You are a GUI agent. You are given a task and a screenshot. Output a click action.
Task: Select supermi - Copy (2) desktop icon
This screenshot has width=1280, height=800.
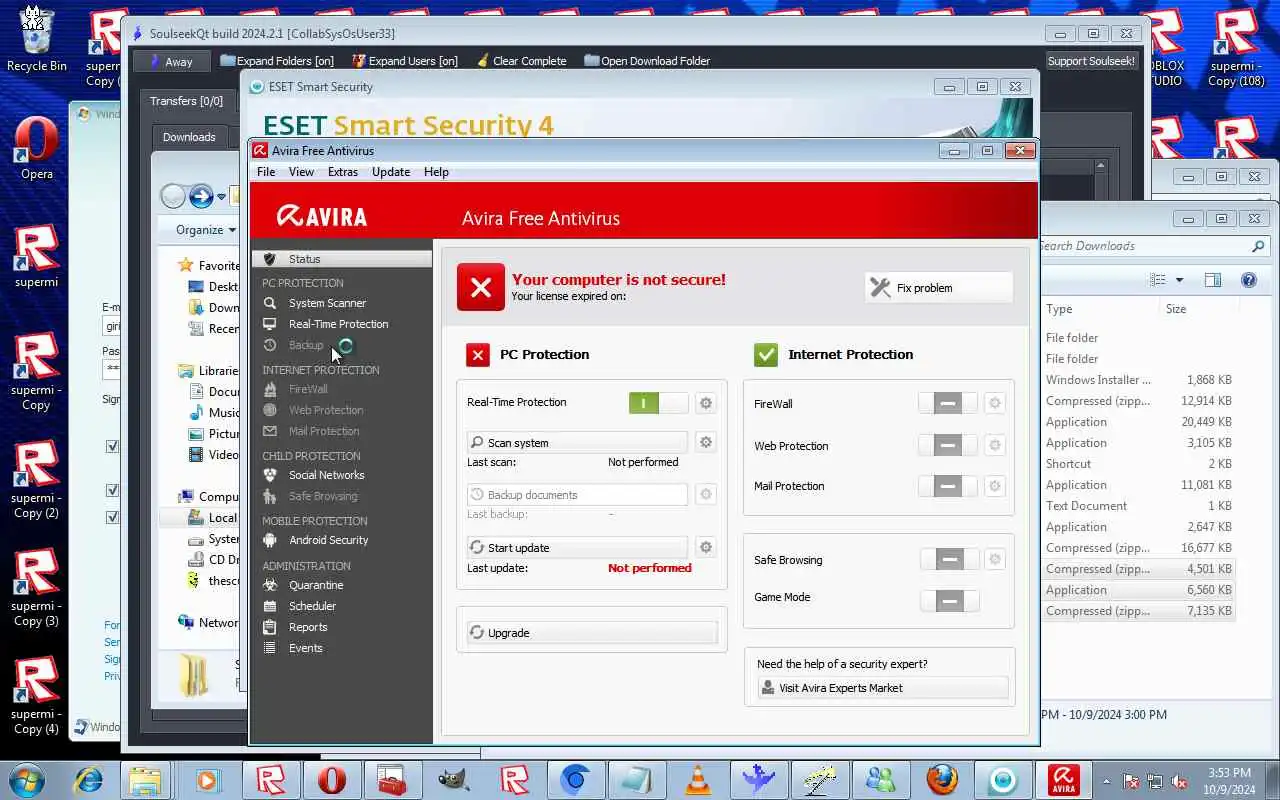37,480
